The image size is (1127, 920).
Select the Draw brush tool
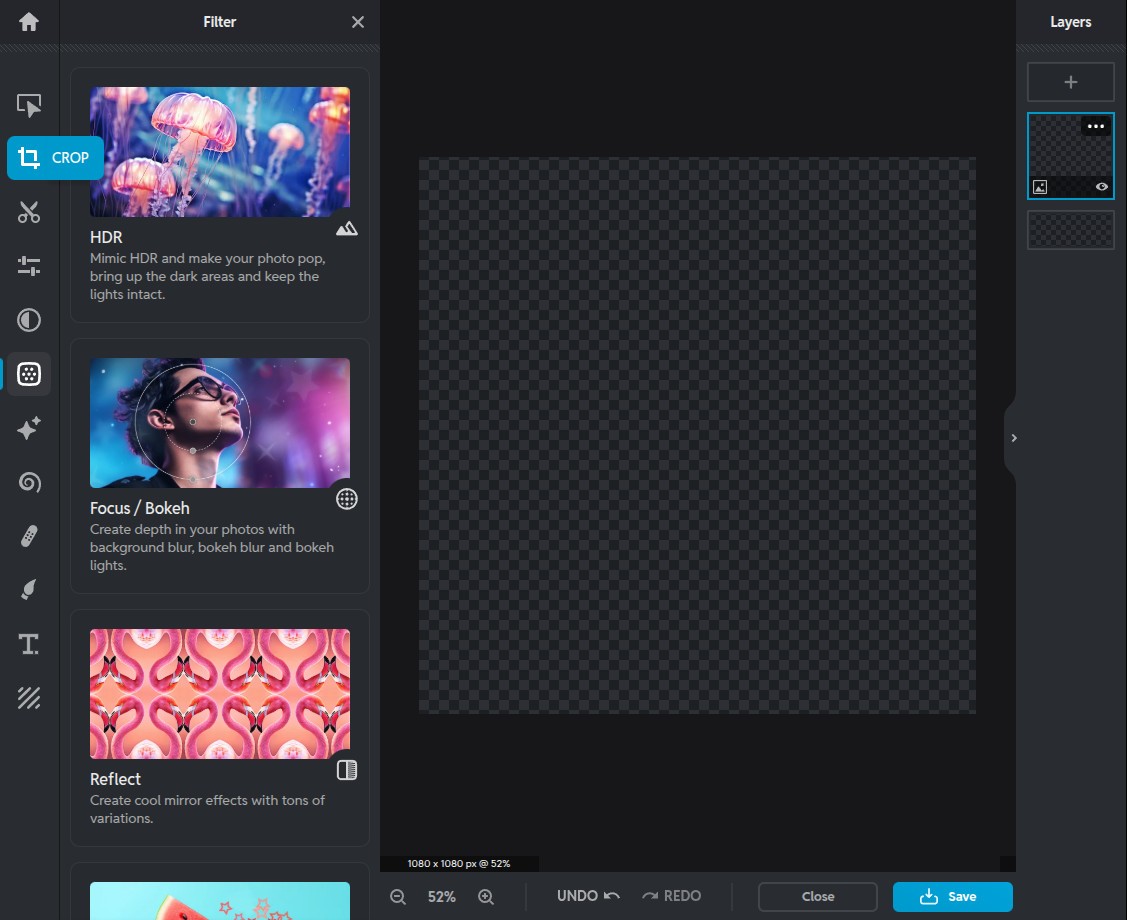point(29,590)
